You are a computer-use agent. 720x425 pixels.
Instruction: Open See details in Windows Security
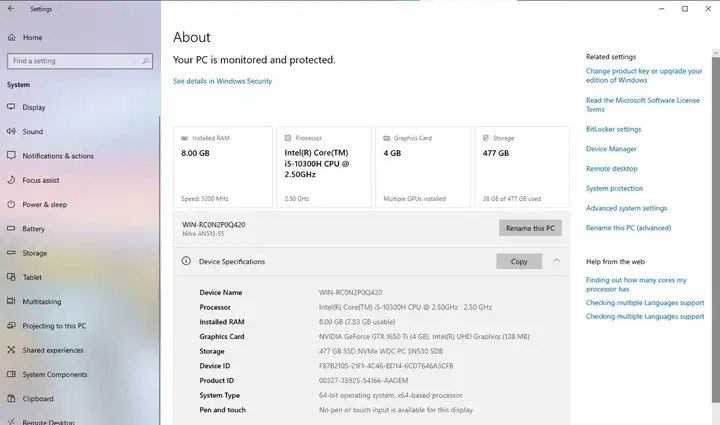click(222, 81)
